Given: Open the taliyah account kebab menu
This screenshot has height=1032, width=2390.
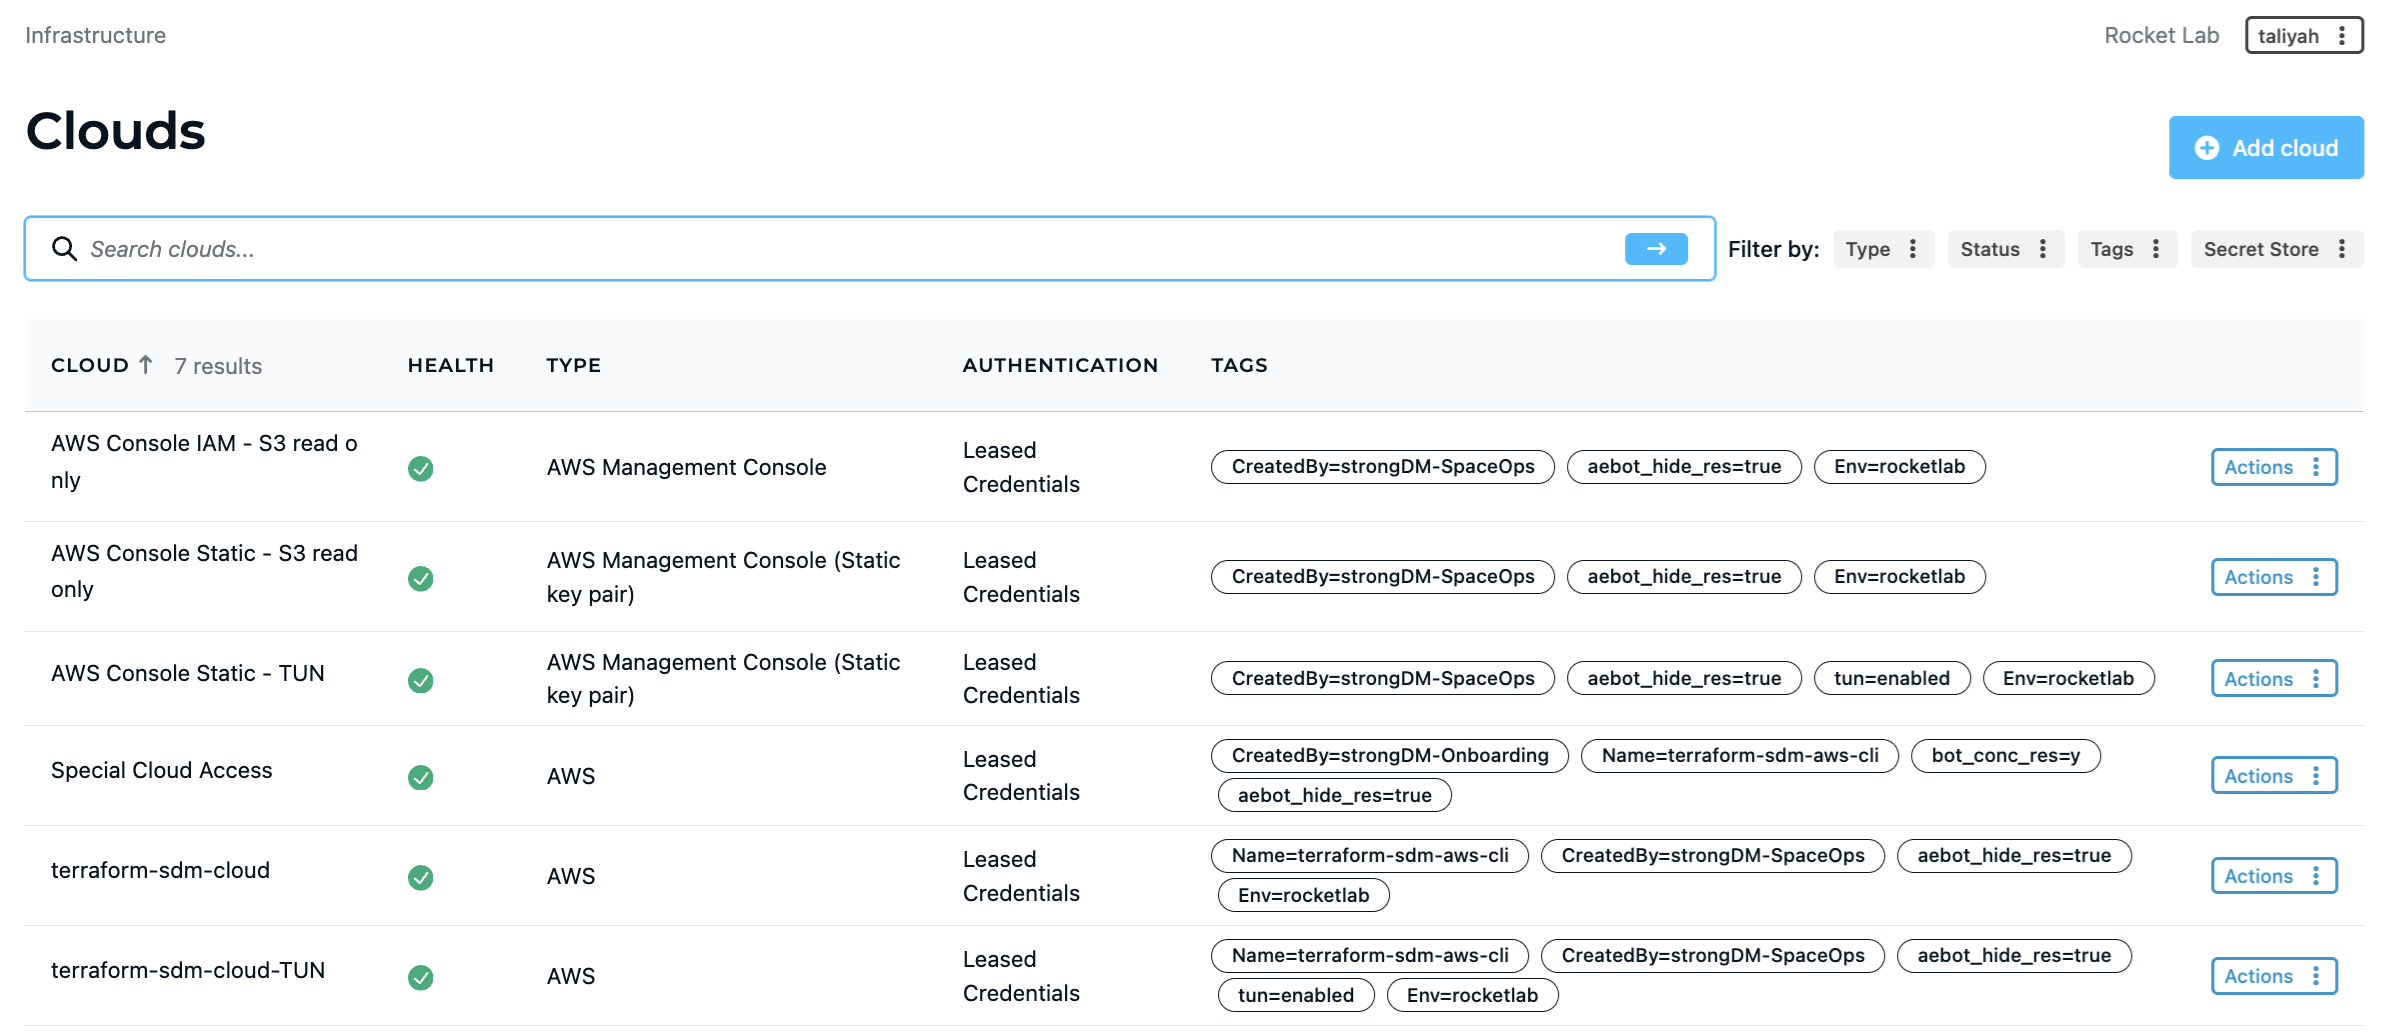Looking at the screenshot, I should pyautogui.click(x=2343, y=35).
